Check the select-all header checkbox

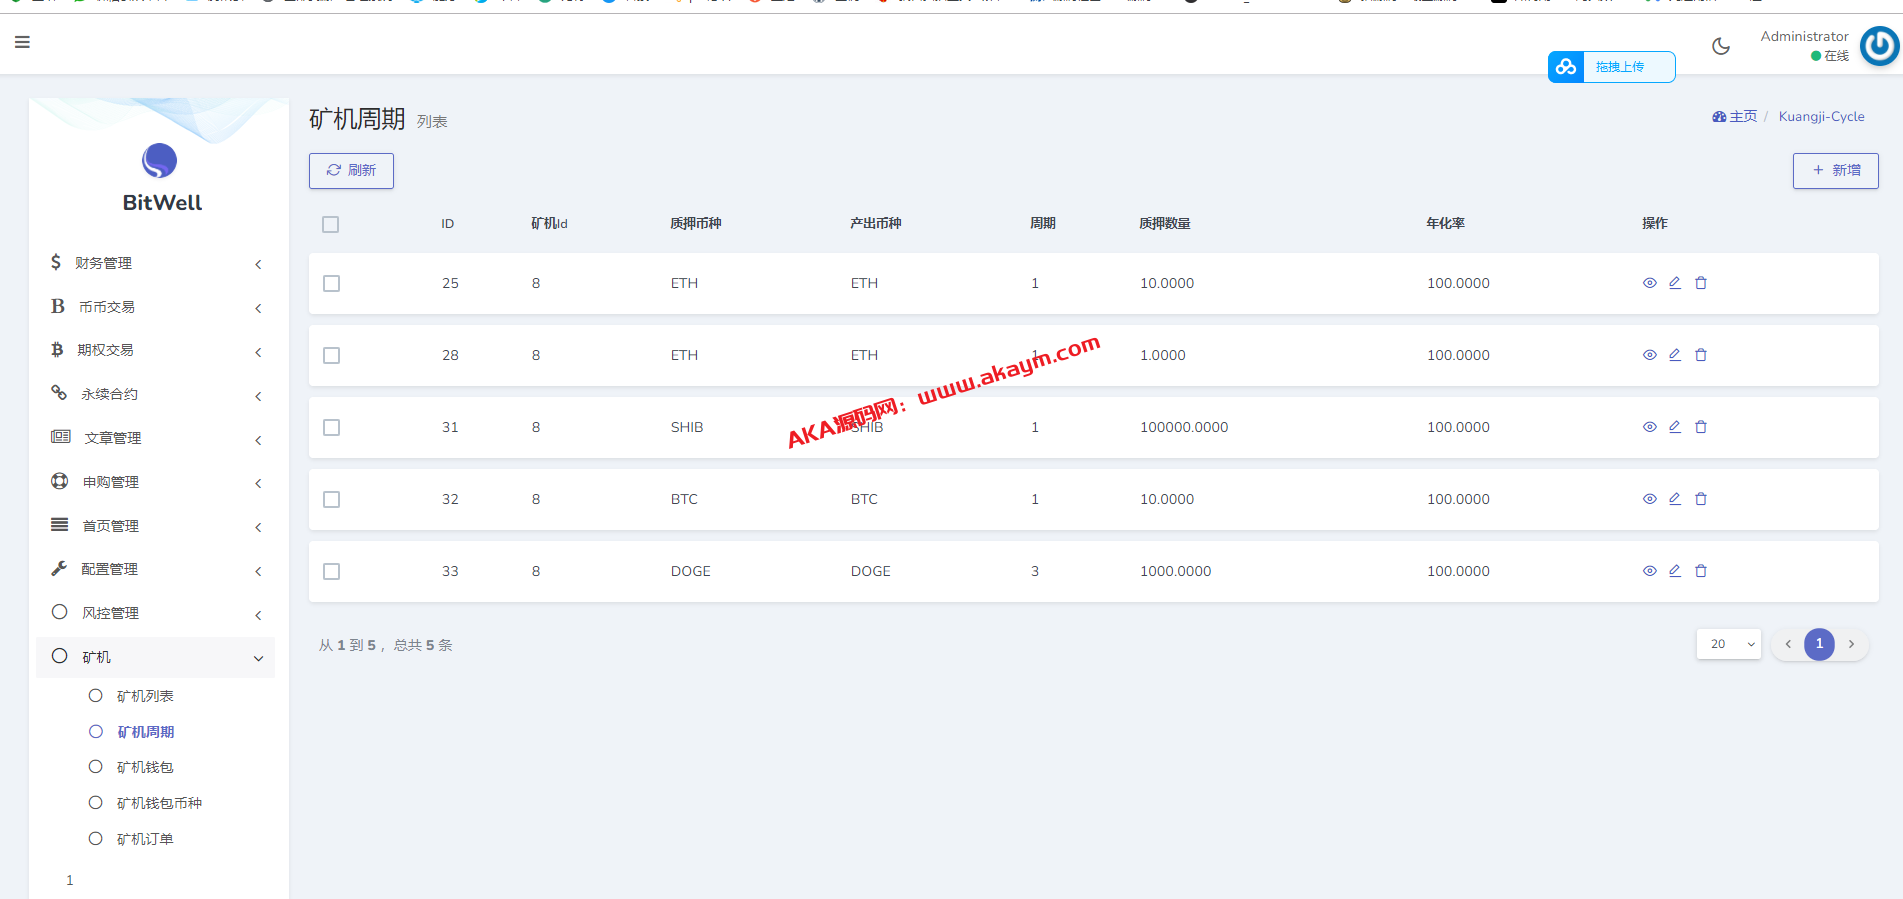pos(331,224)
